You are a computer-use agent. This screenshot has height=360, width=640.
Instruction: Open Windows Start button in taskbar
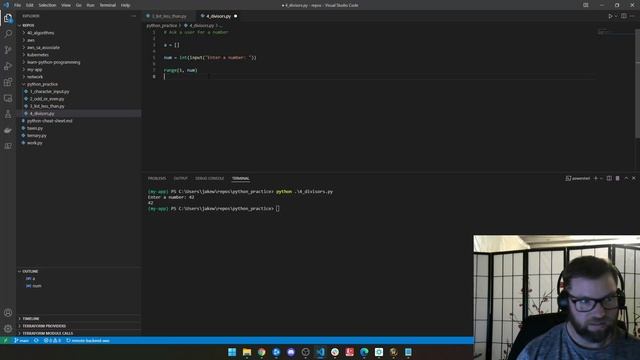[232, 352]
